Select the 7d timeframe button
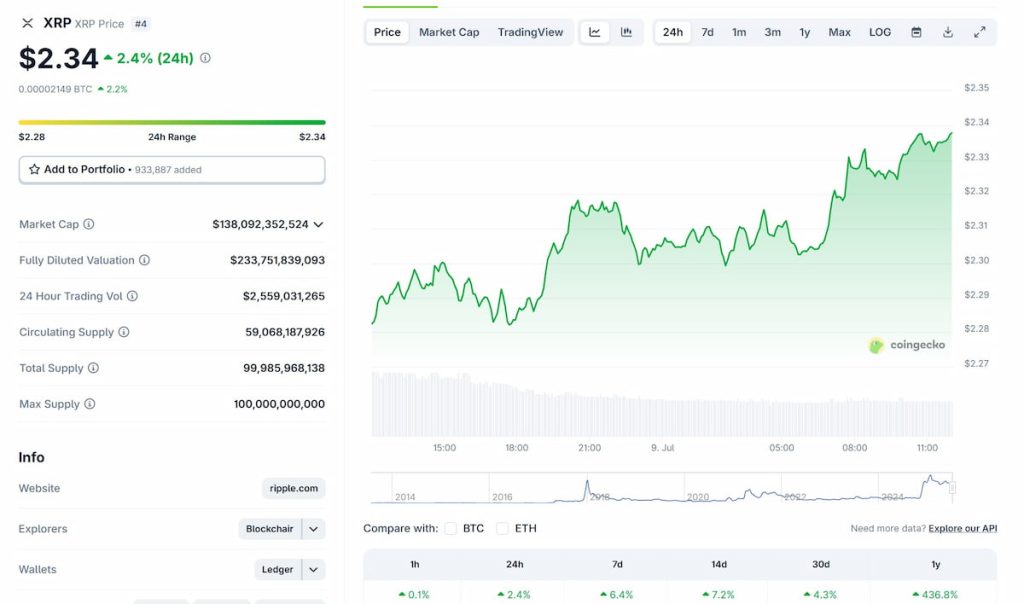 707,32
